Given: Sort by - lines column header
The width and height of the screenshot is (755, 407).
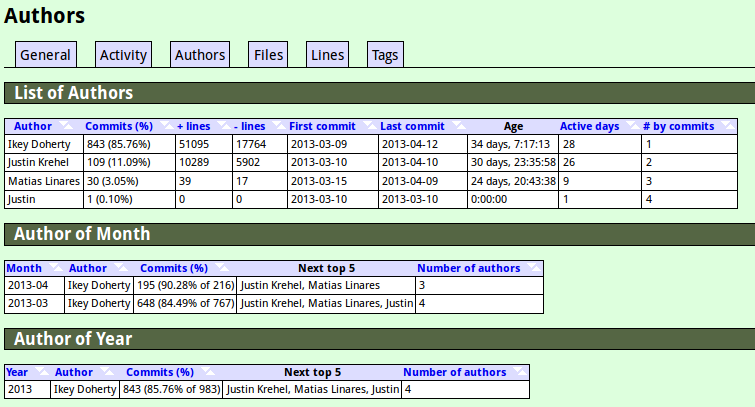Looking at the screenshot, I should (x=250, y=127).
